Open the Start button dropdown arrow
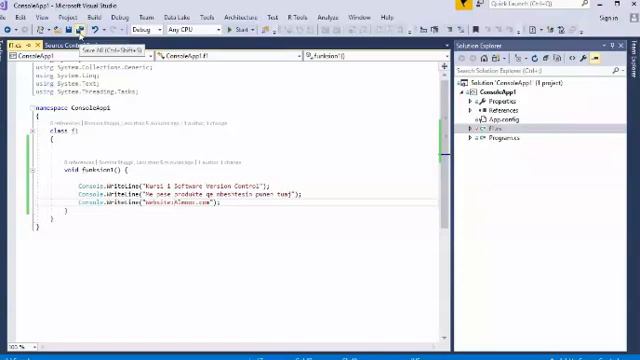Image resolution: width=640 pixels, height=360 pixels. click(253, 30)
